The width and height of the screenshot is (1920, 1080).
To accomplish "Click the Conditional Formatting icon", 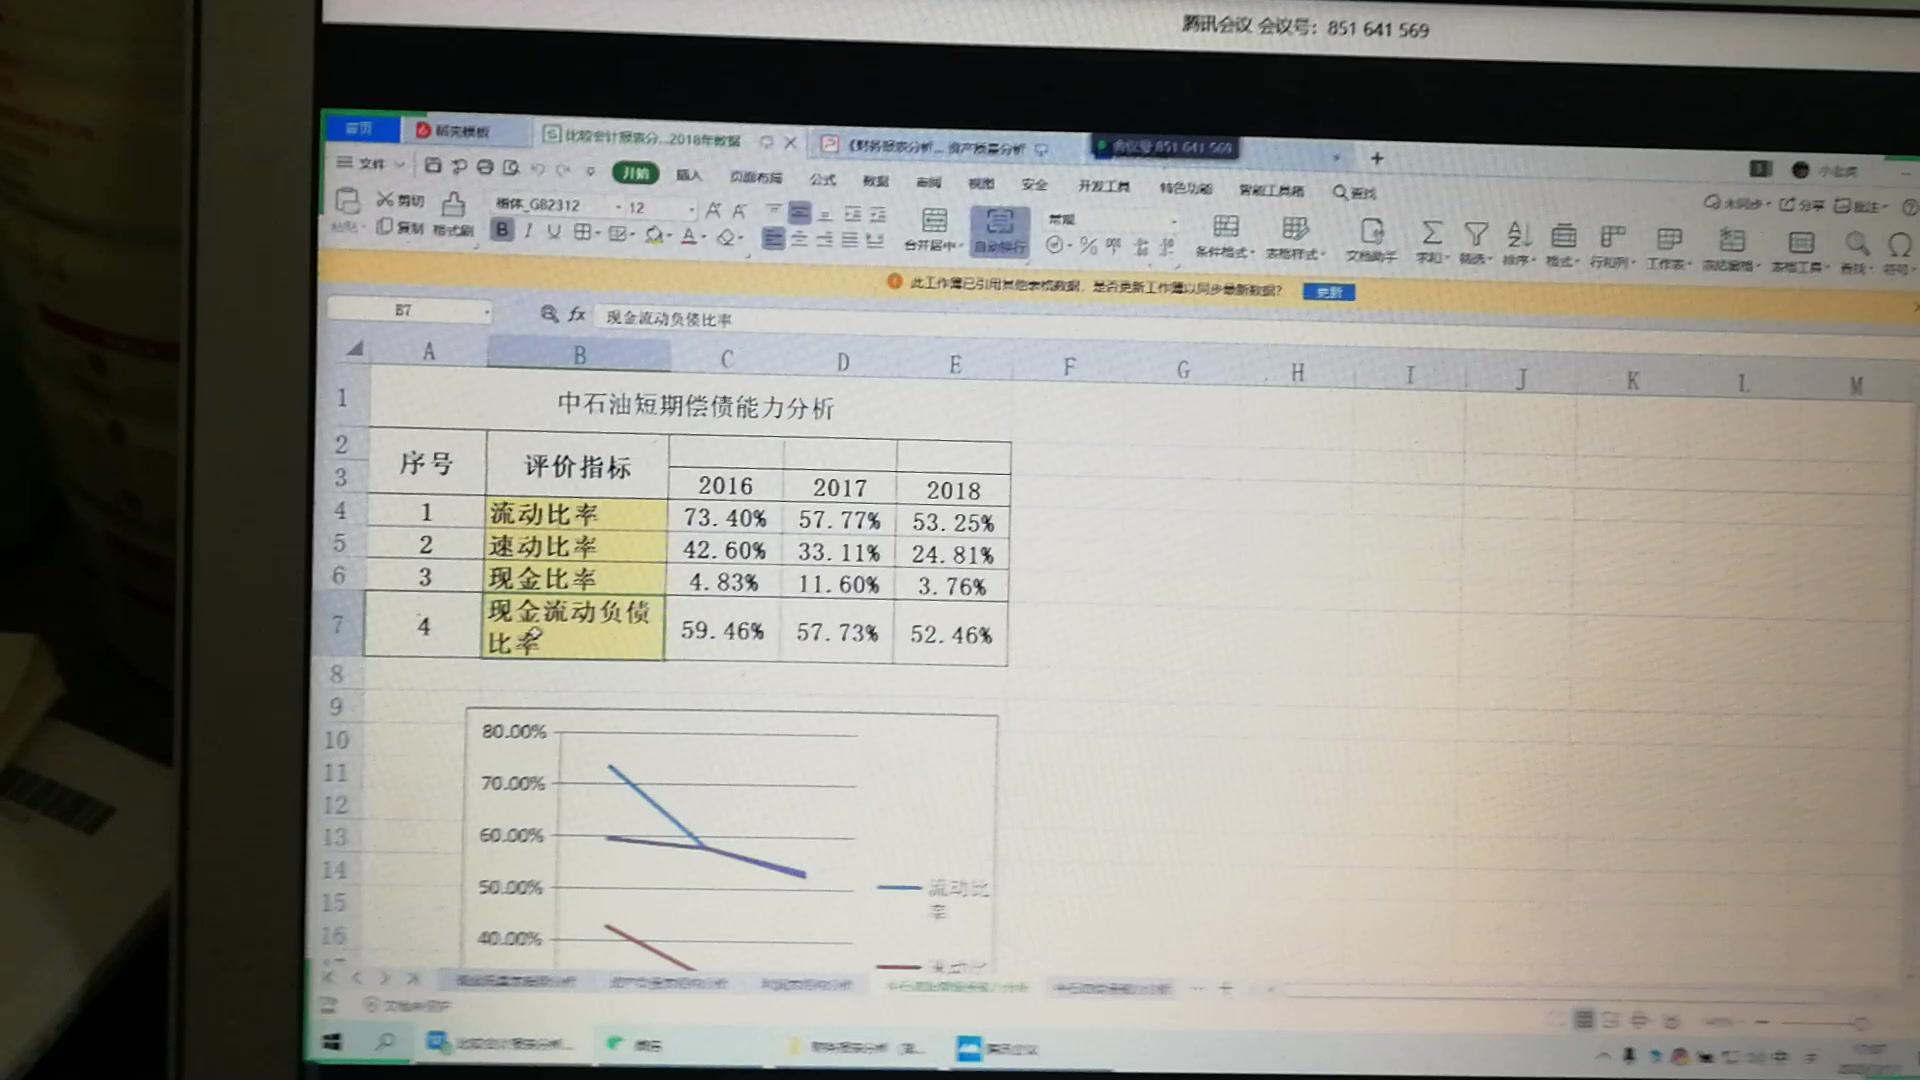I will point(1225,227).
